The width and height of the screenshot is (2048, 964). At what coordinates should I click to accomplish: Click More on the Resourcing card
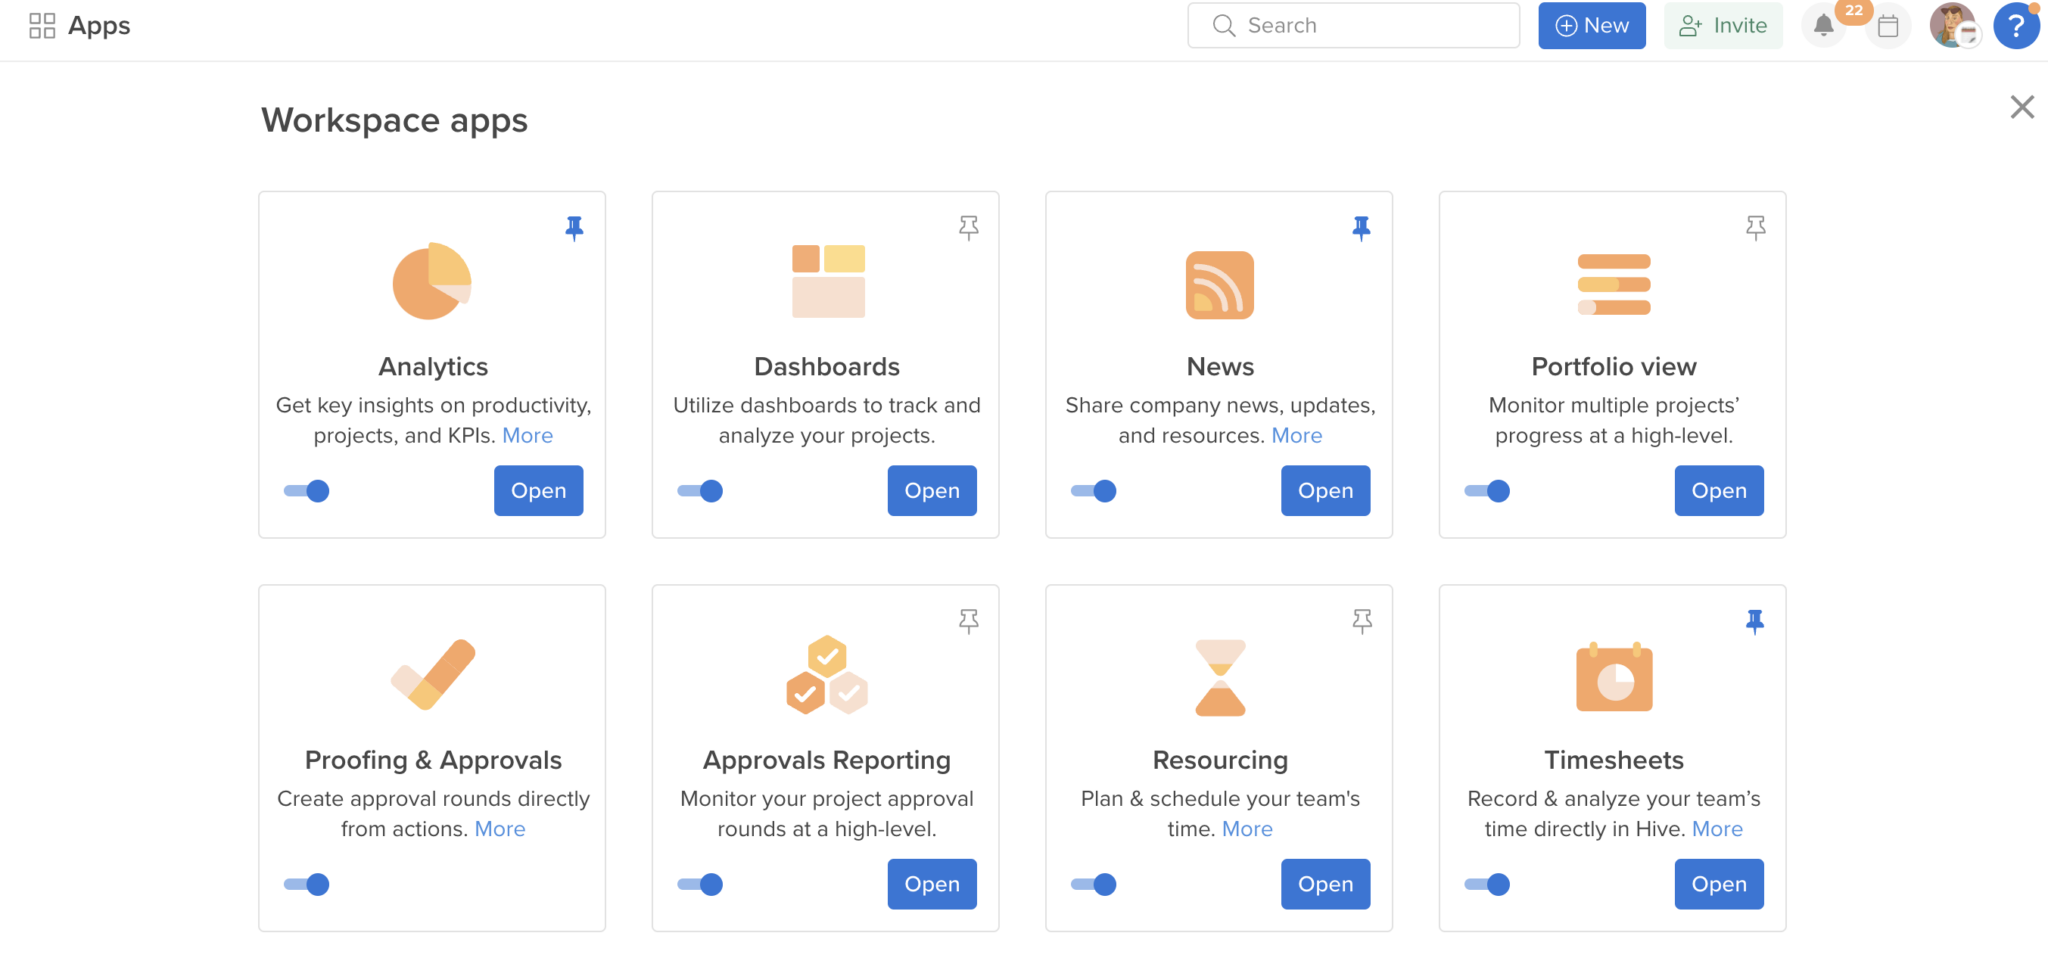point(1246,828)
